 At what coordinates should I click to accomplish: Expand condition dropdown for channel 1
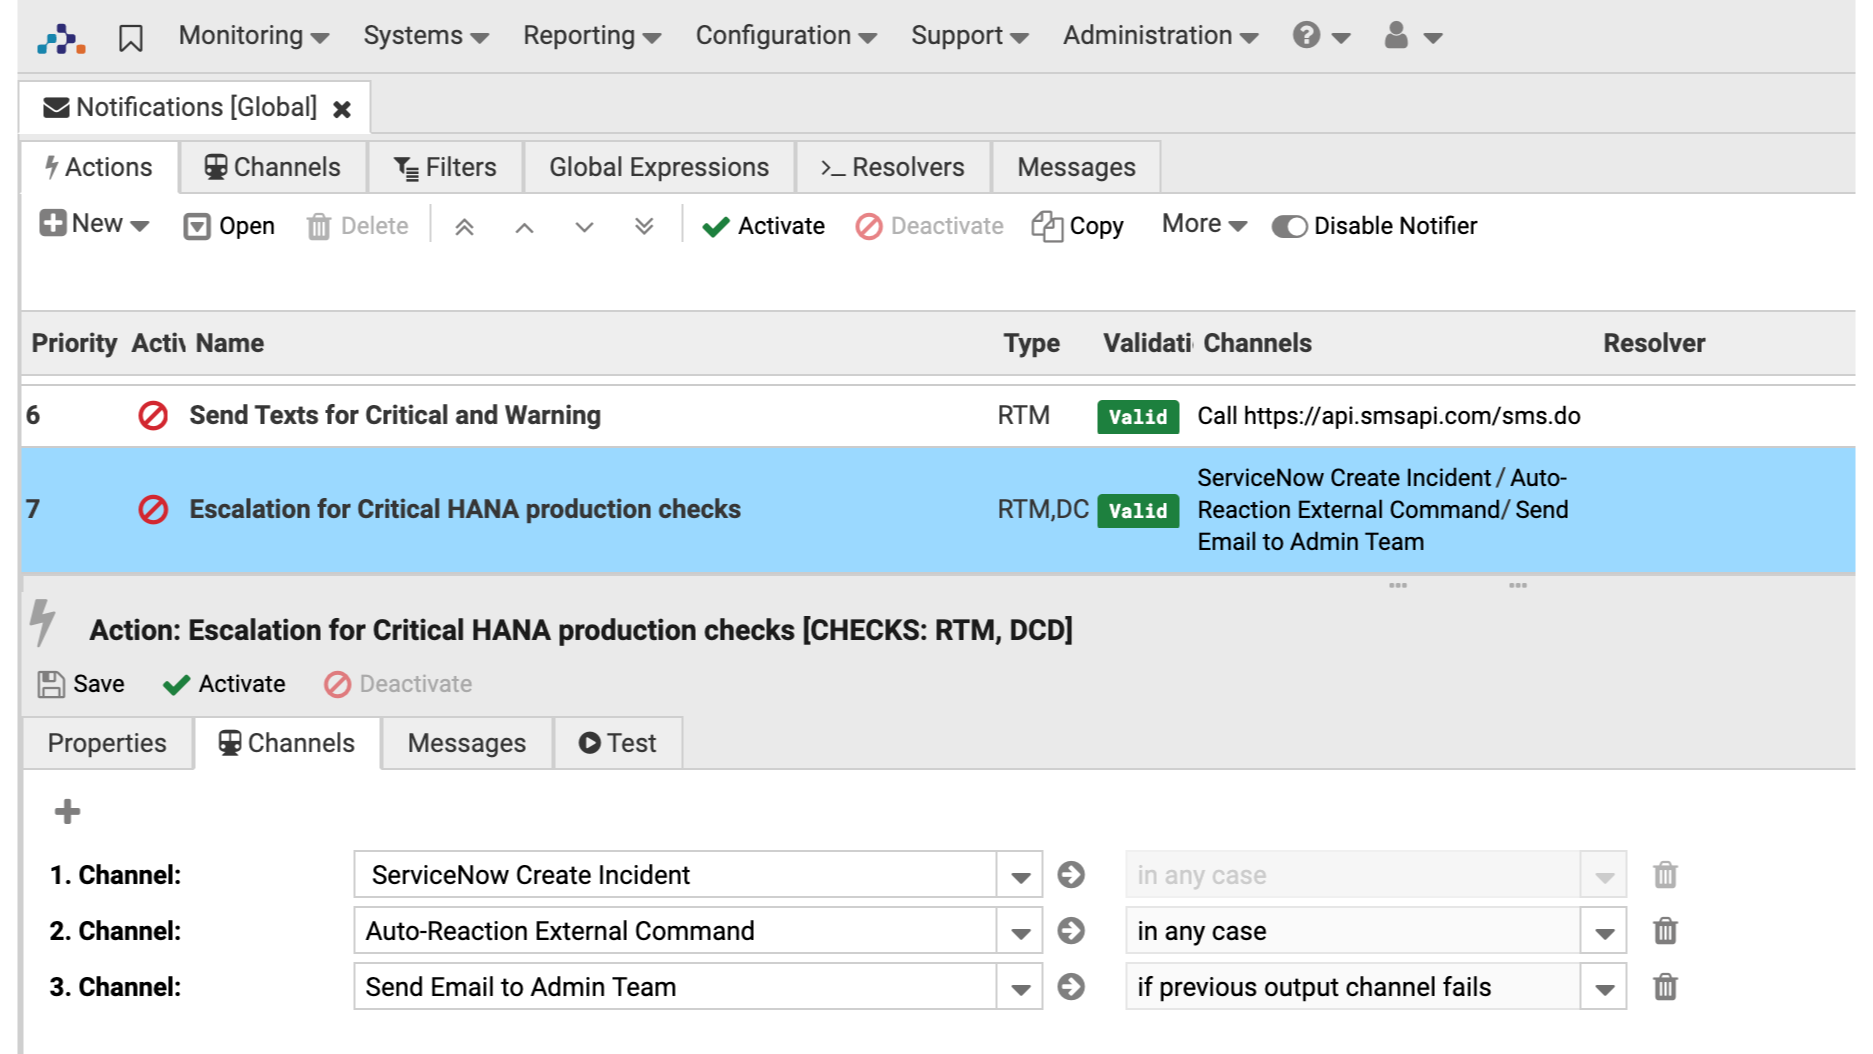(1604, 875)
